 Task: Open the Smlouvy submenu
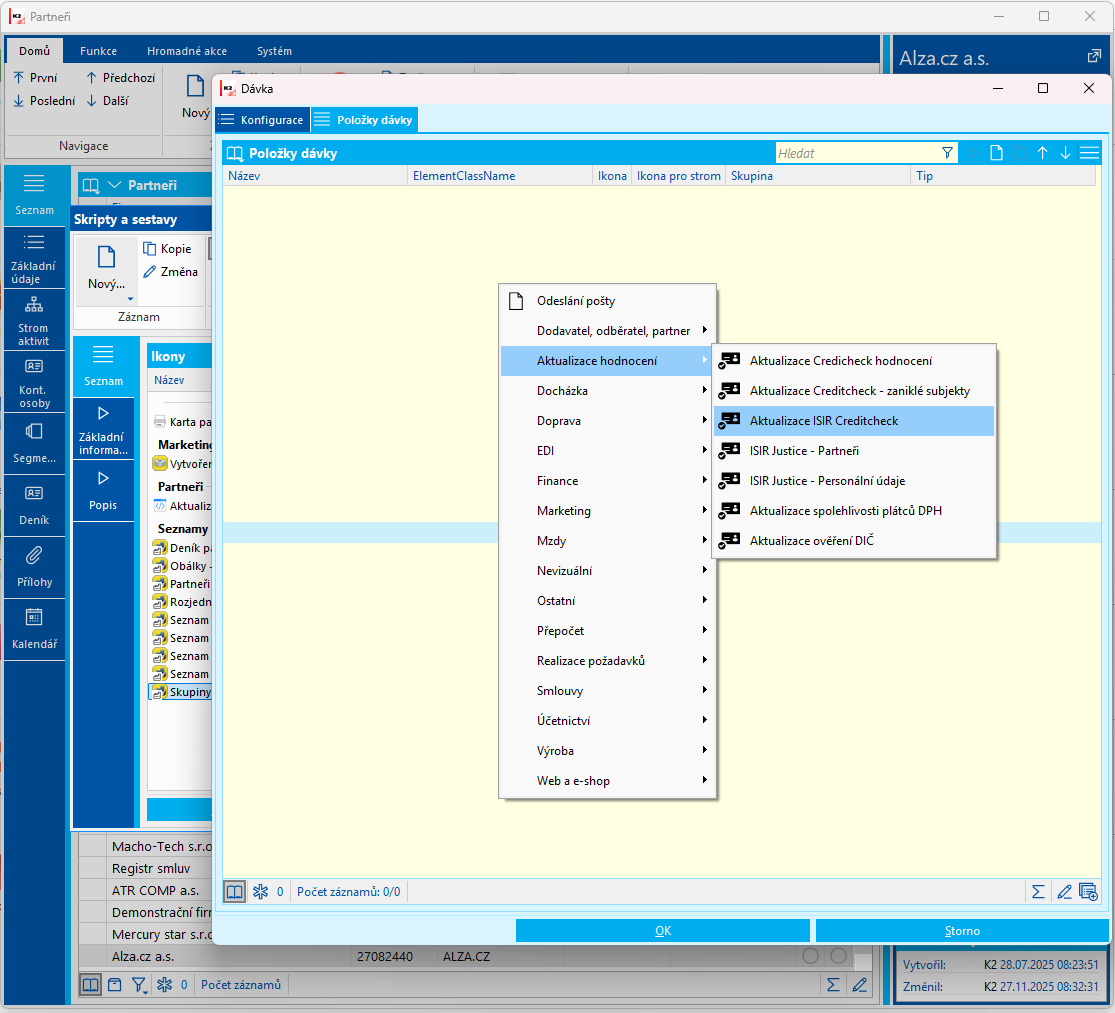click(607, 690)
